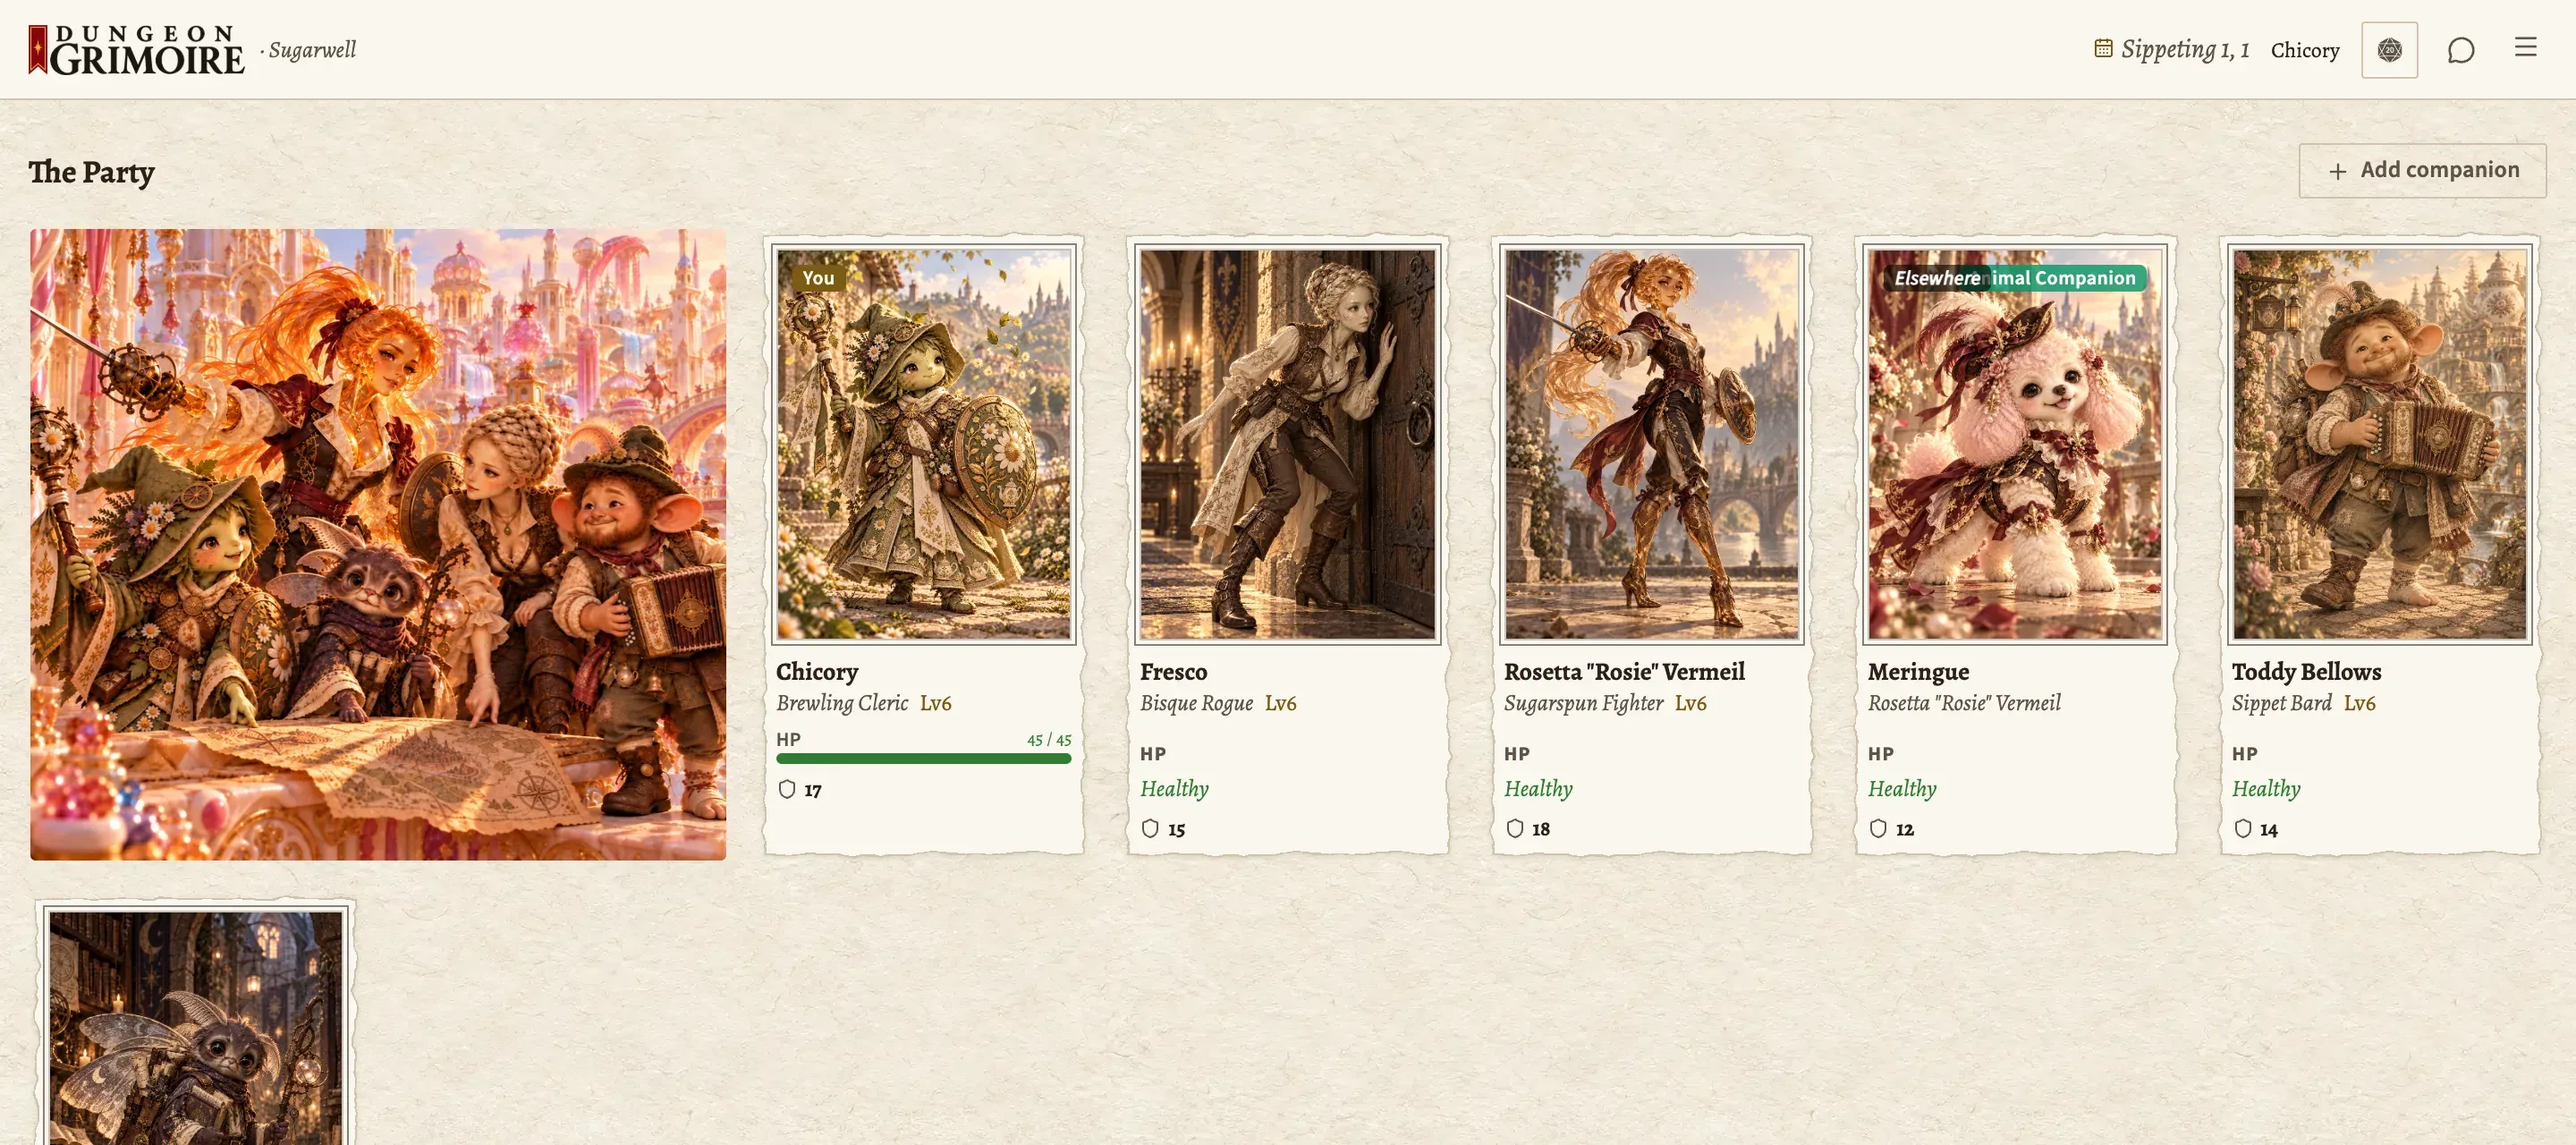Click Chicory's green HP bar
Image resolution: width=2576 pixels, height=1145 pixels.
pyautogui.click(x=923, y=758)
